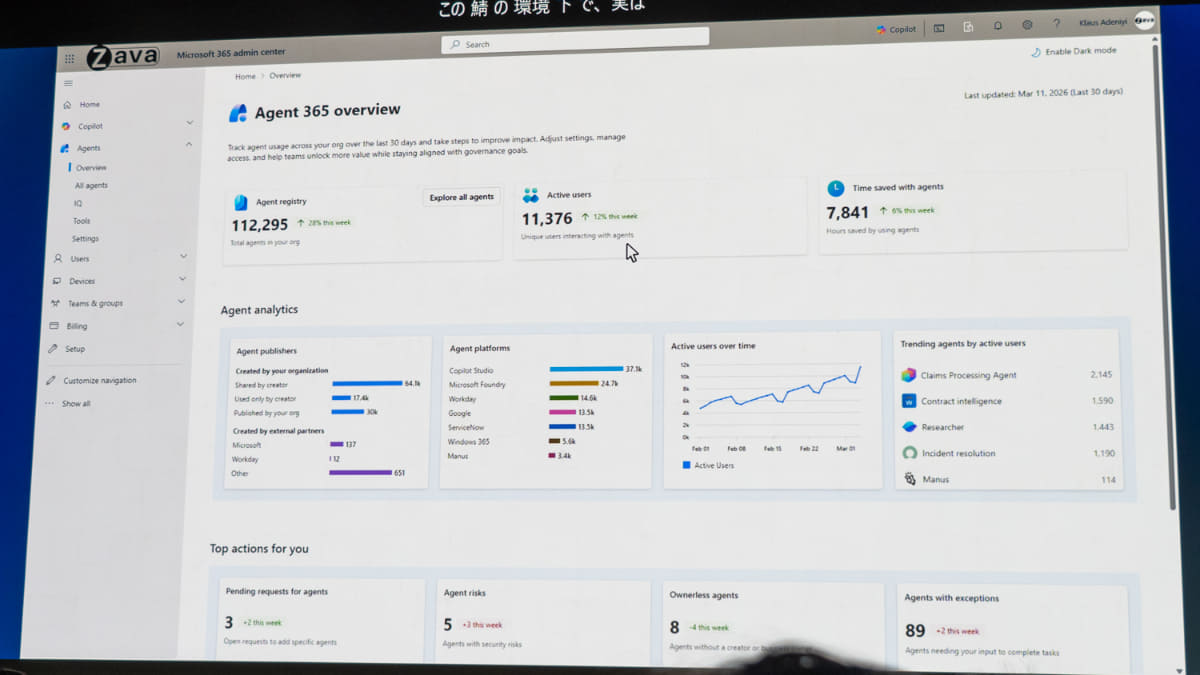The image size is (1200, 675).
Task: Click the Zava logo
Action: click(122, 57)
